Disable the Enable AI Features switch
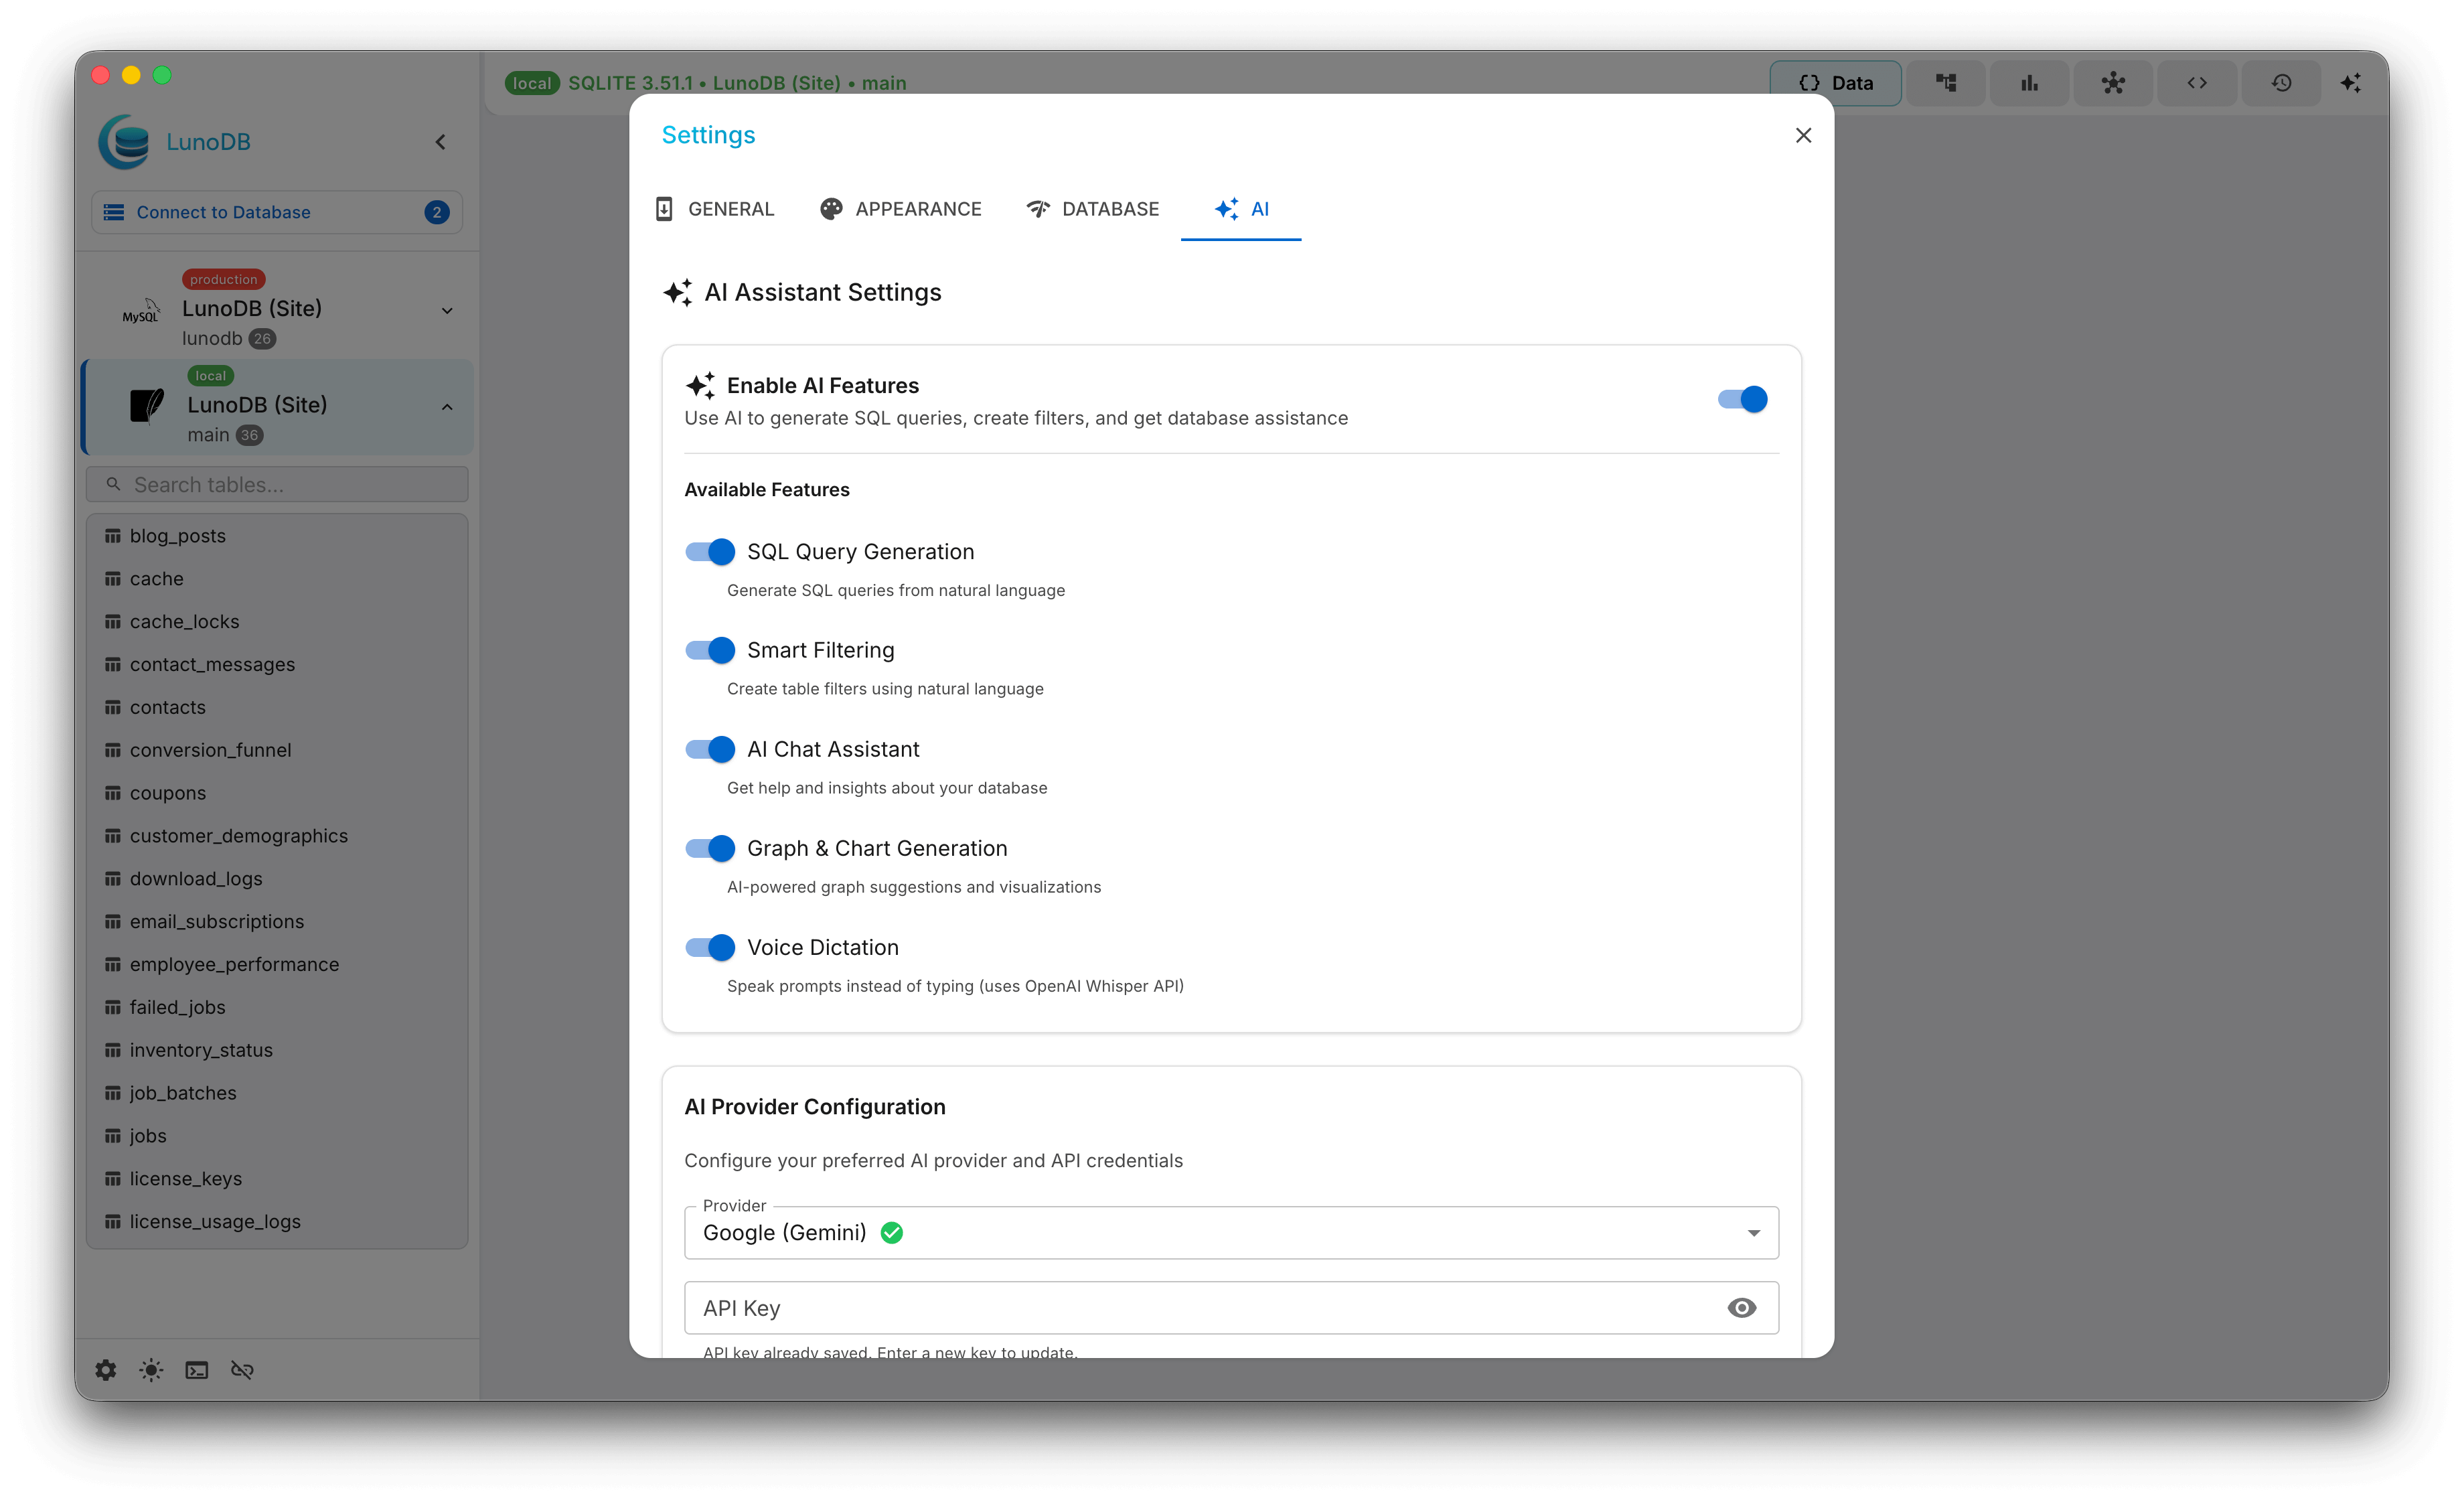Image resolution: width=2464 pixels, height=1500 pixels. tap(1742, 399)
